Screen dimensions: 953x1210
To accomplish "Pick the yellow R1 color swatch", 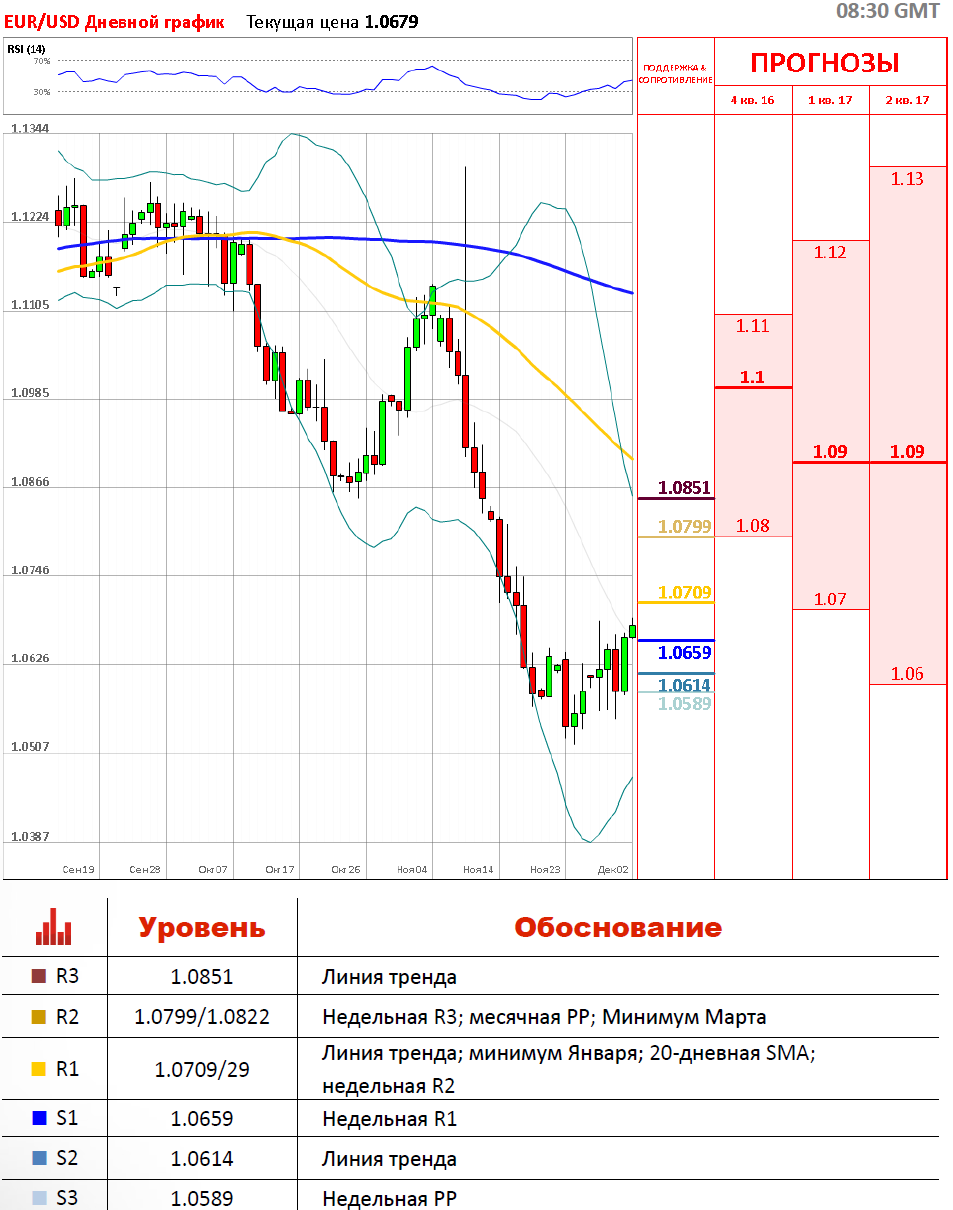I will (x=39, y=1068).
